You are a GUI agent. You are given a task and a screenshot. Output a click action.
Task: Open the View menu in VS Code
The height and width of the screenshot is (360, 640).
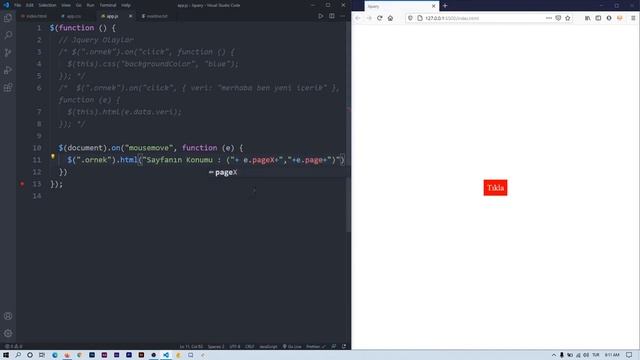pos(66,5)
